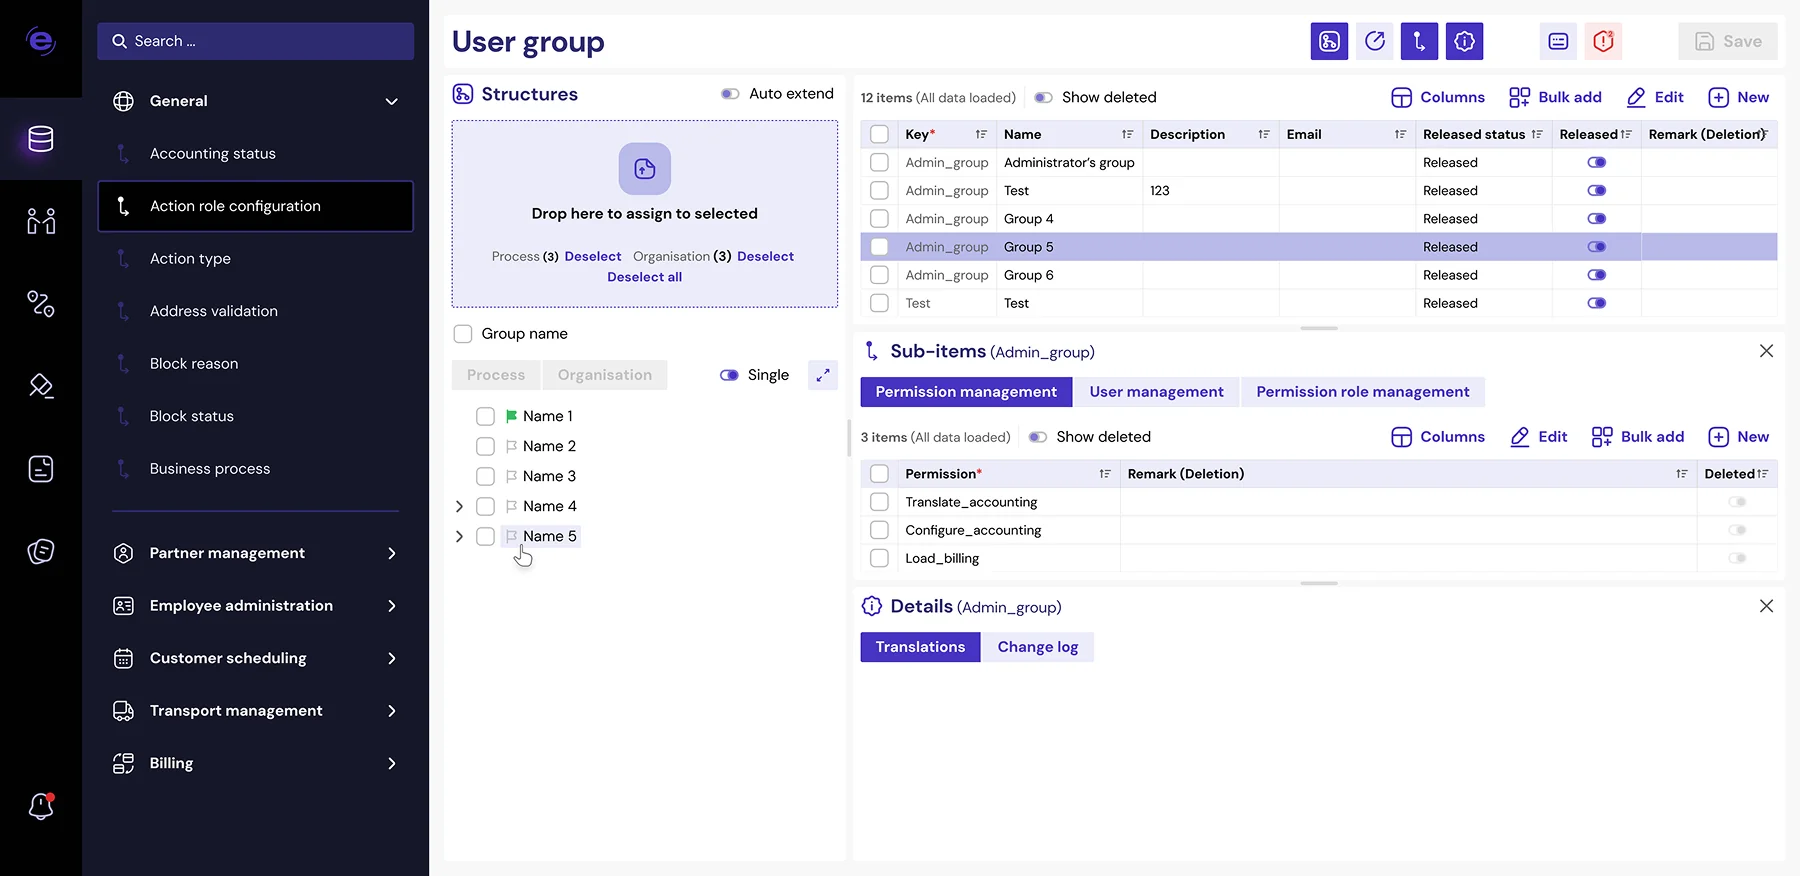Click the refresh/edit circle toolbar icon
Image resolution: width=1800 pixels, height=876 pixels.
(1375, 41)
